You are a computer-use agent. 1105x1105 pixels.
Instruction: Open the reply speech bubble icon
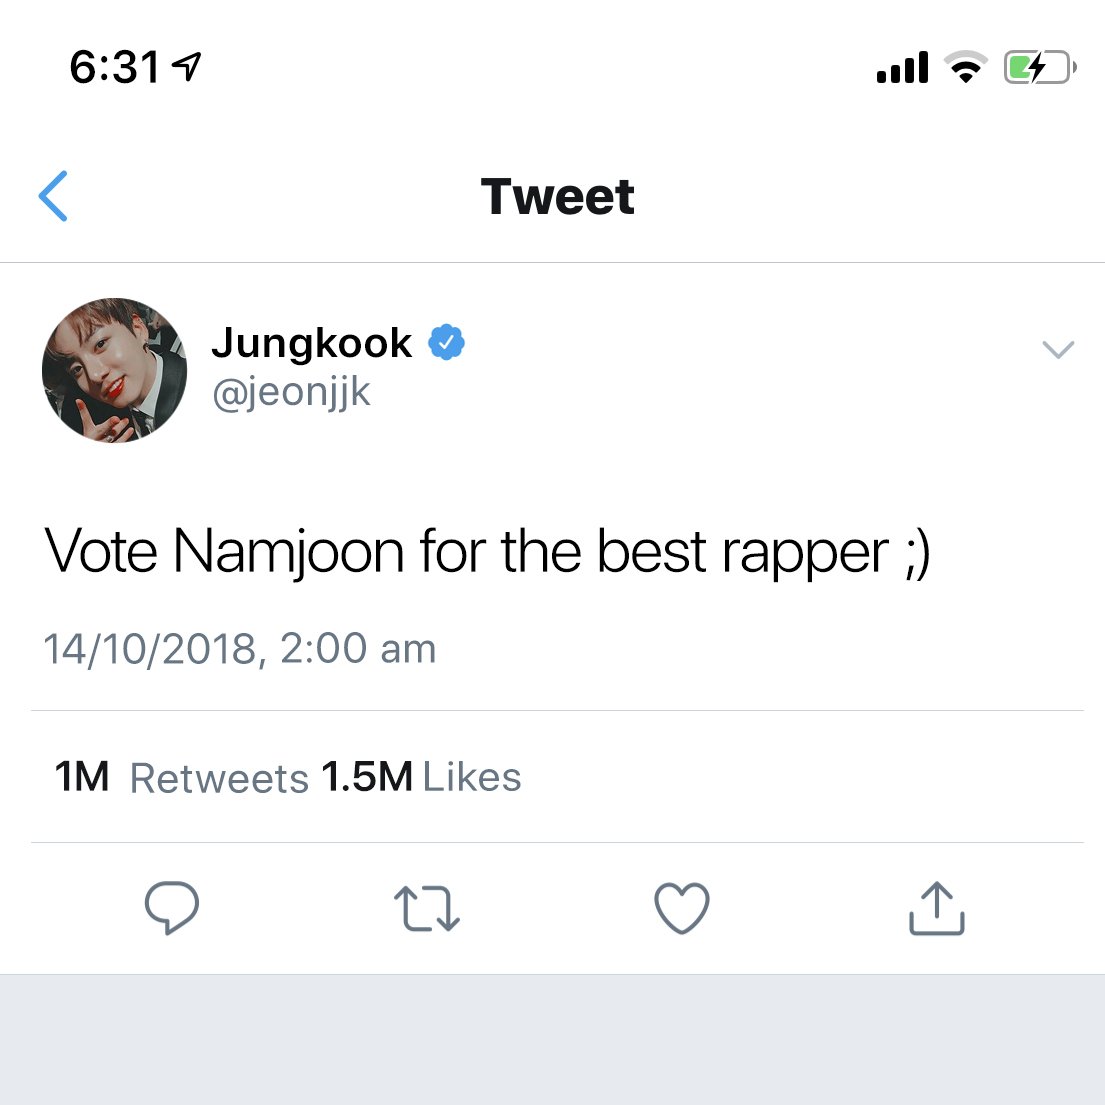(x=171, y=908)
